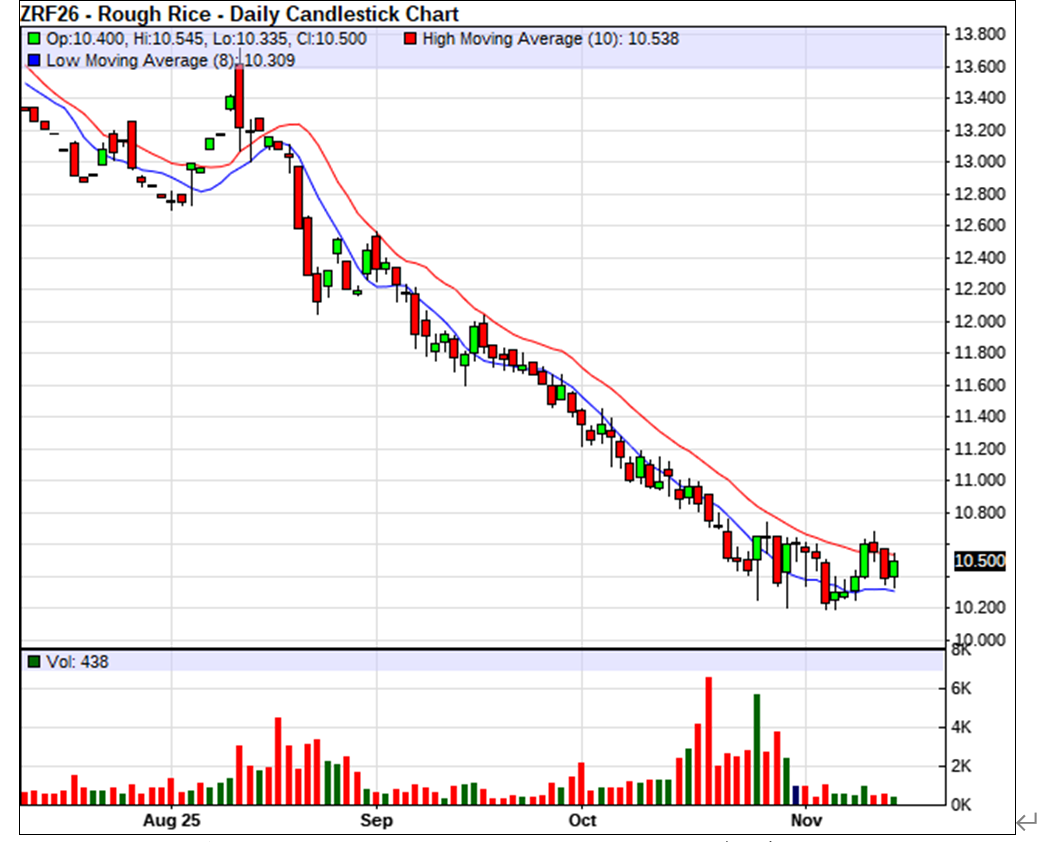Click the blue Low Moving Average legend square
The height and width of the screenshot is (842, 1056).
coord(34,60)
